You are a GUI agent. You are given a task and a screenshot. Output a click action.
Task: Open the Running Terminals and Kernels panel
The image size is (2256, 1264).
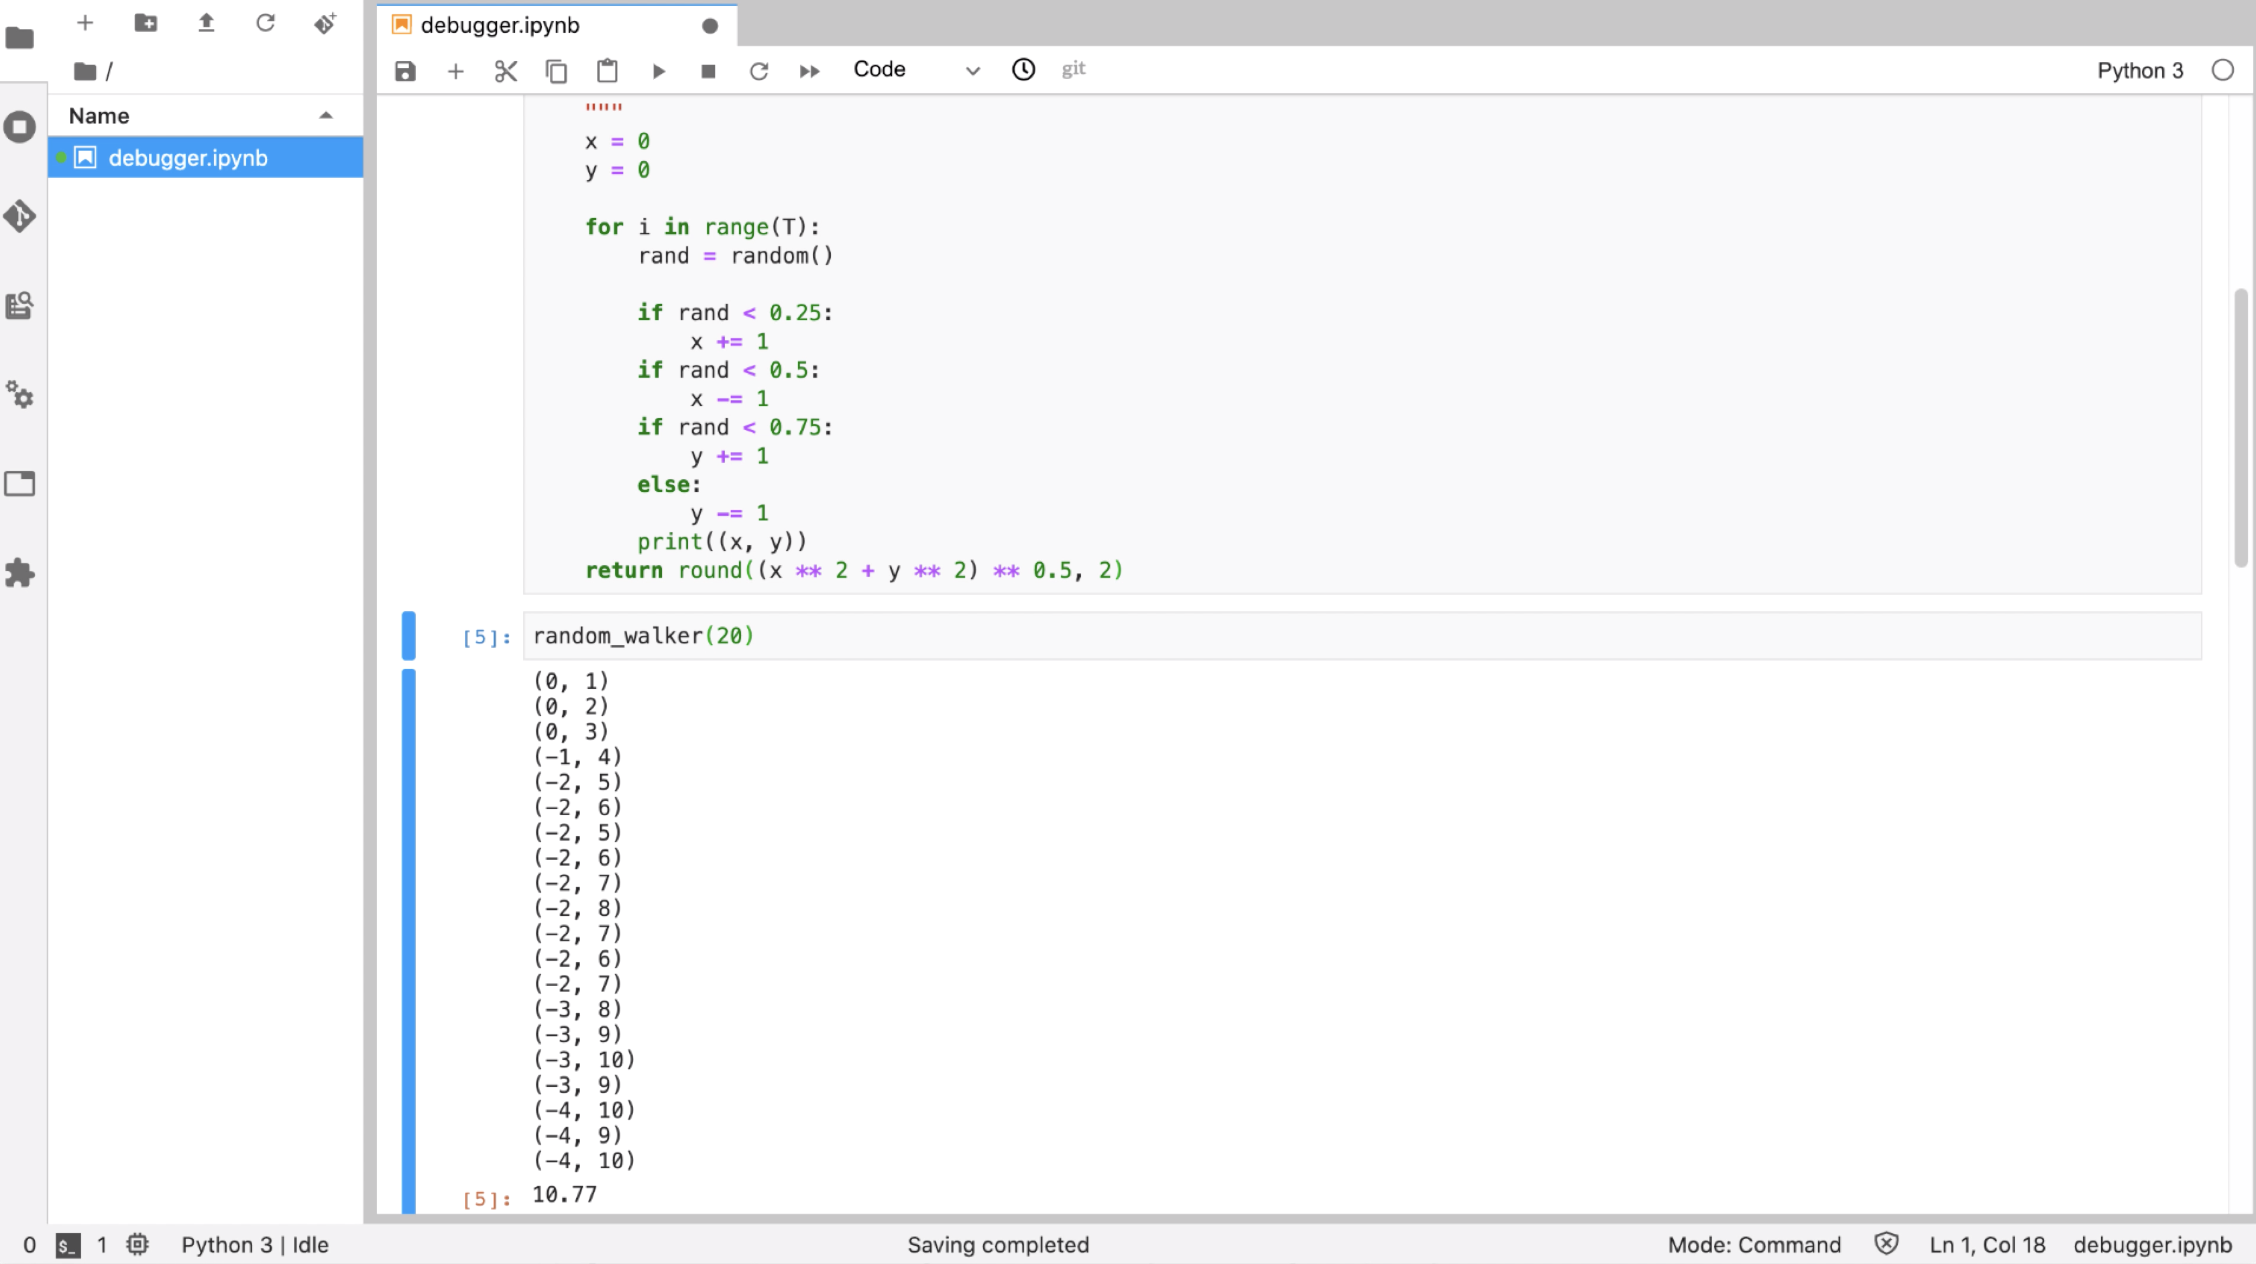point(20,127)
